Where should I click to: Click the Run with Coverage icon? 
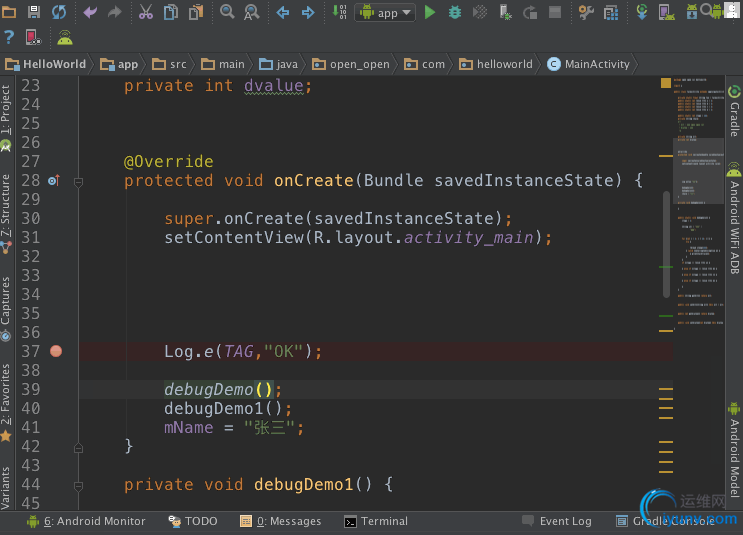pos(480,12)
